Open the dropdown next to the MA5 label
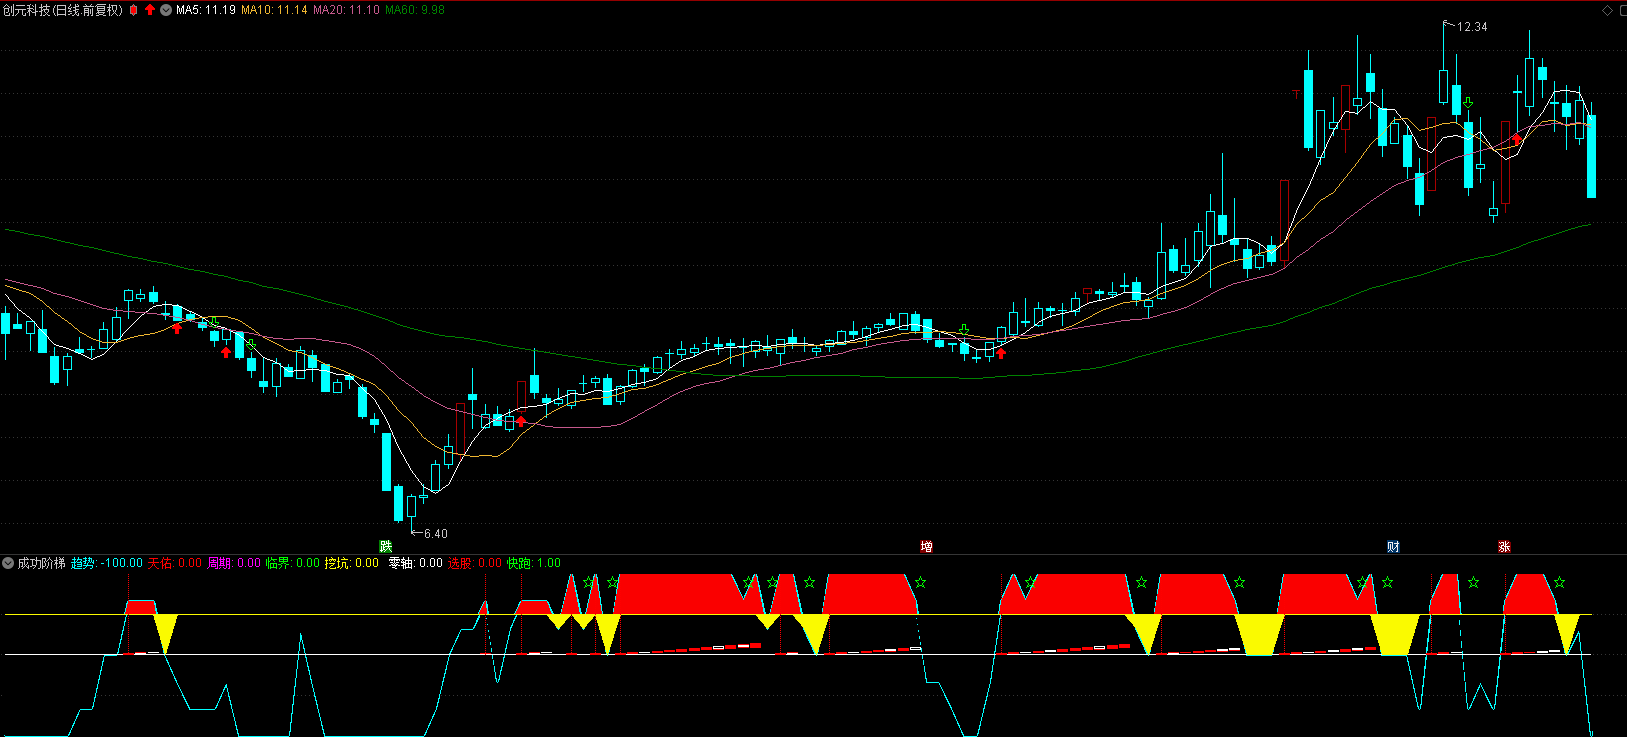The height and width of the screenshot is (737, 1627). [x=166, y=10]
